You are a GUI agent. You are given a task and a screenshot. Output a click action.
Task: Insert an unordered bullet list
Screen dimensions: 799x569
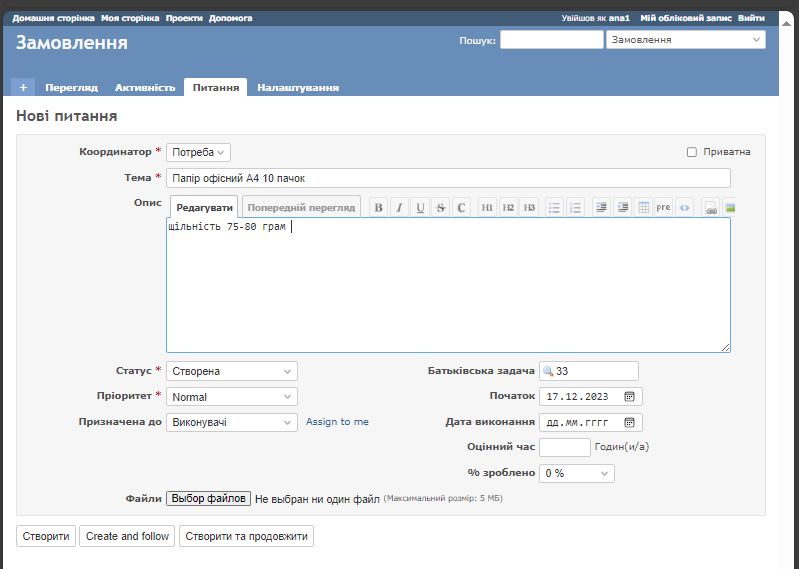pyautogui.click(x=554, y=208)
